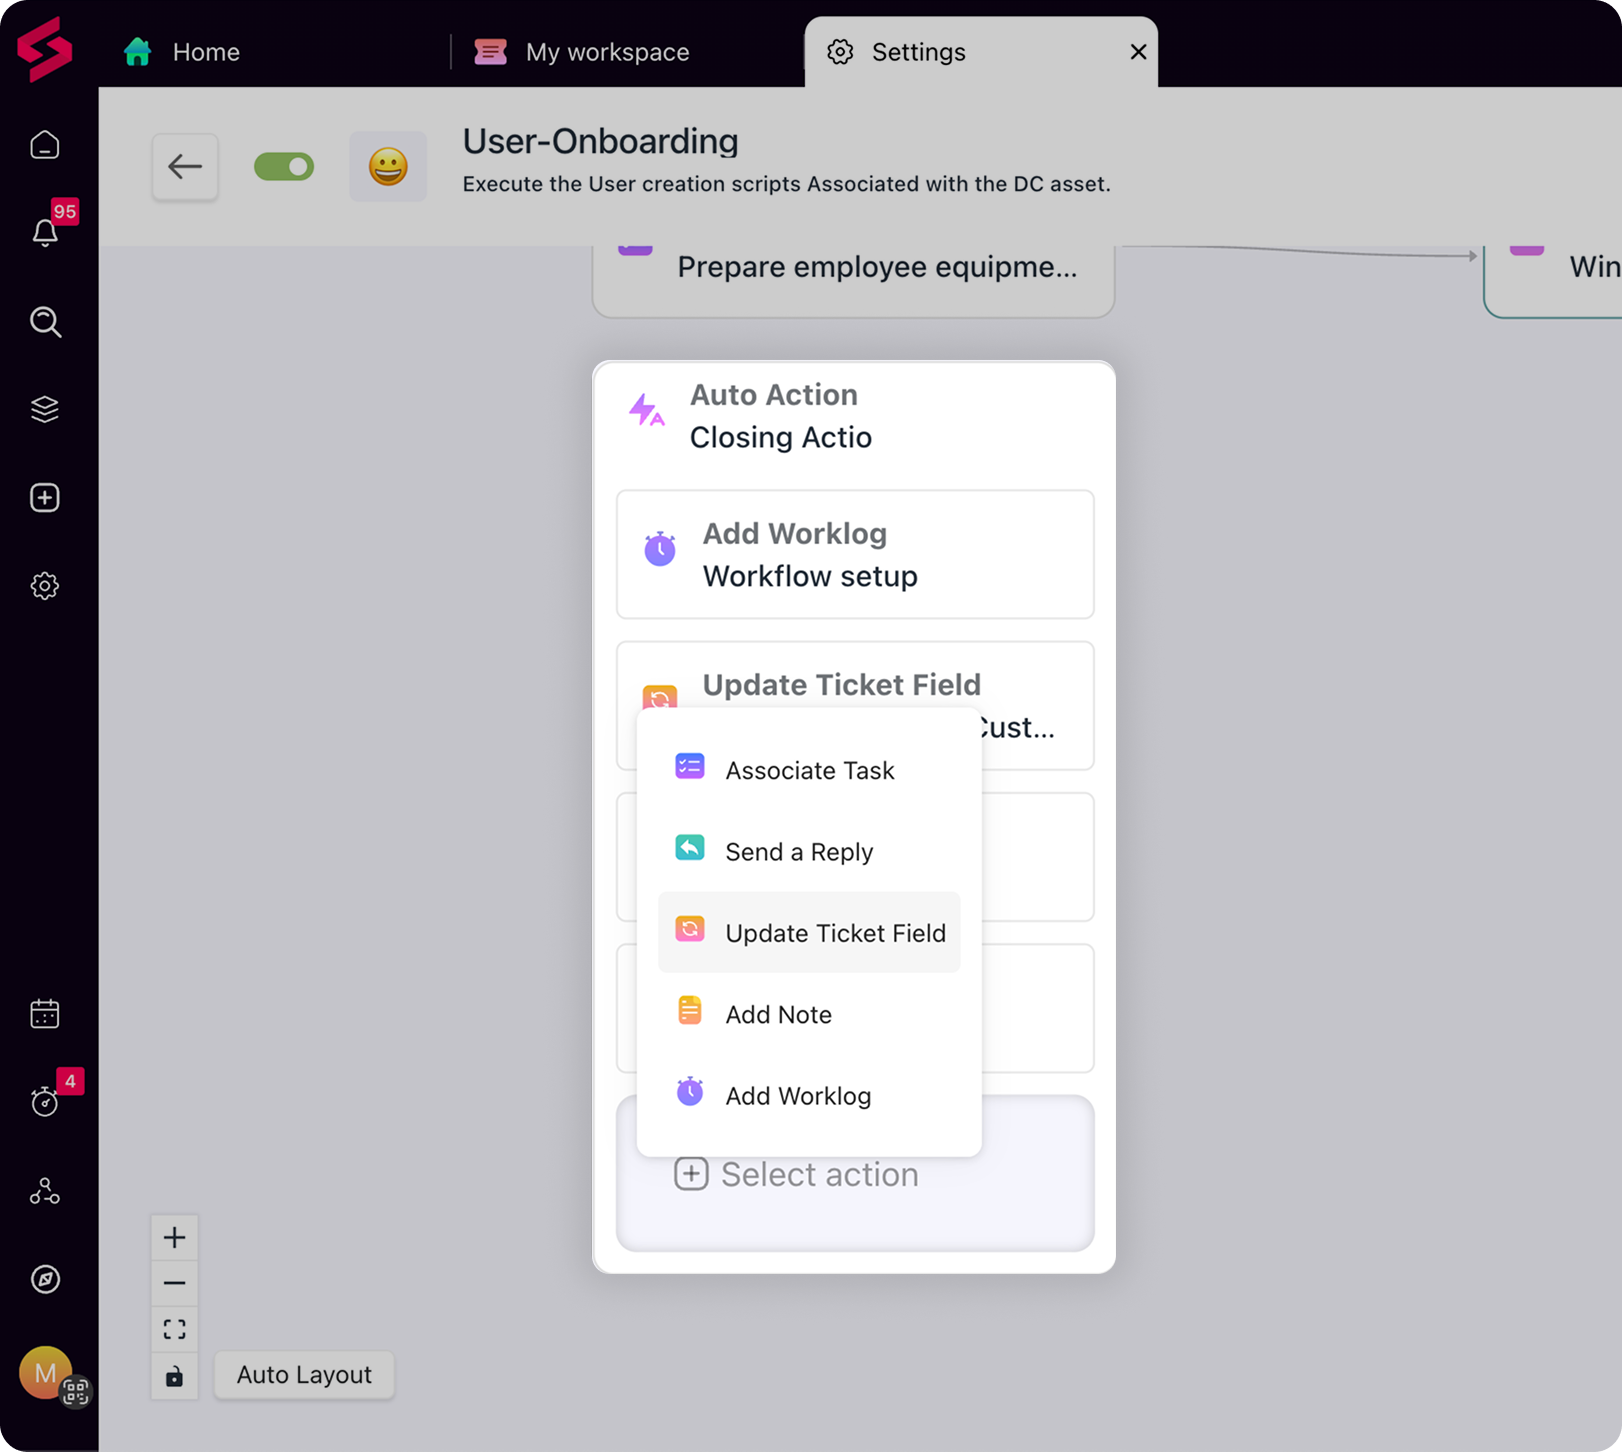This screenshot has height=1452, width=1622.
Task: Choose the workflow emoji icon picker
Action: pyautogui.click(x=388, y=167)
